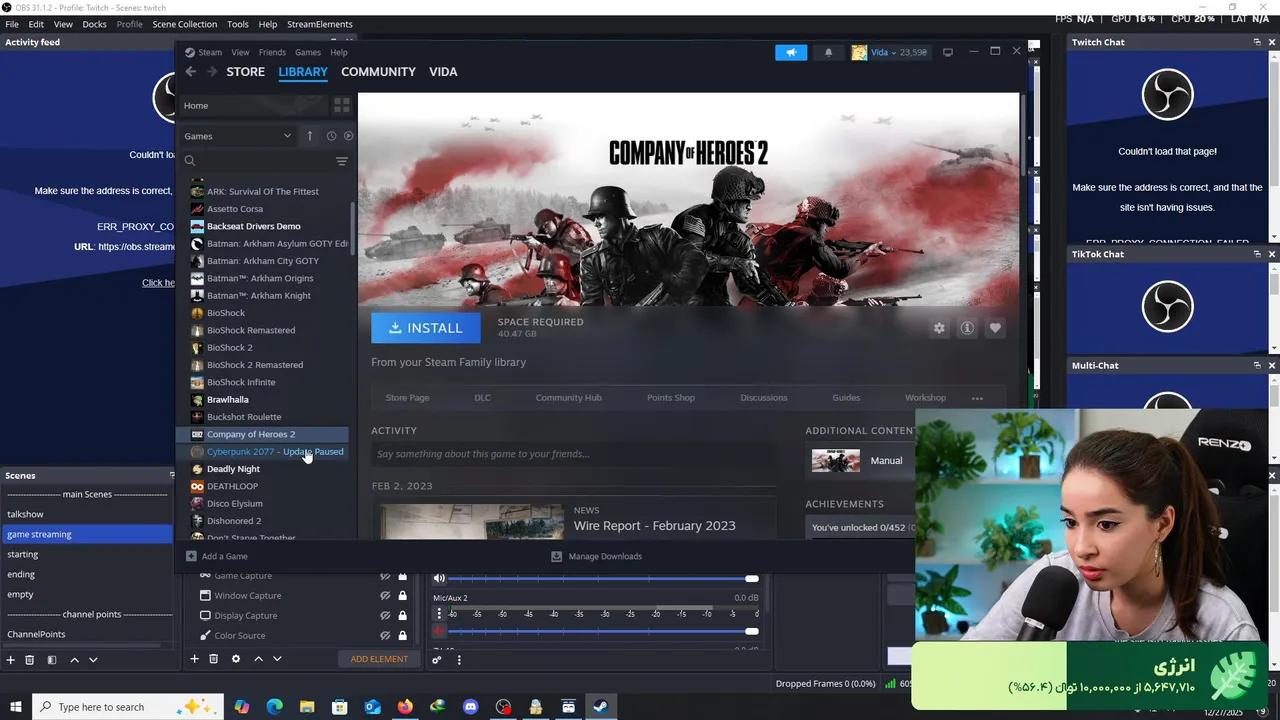Open OBS StreamElements menu
The height and width of the screenshot is (720, 1280).
click(320, 24)
